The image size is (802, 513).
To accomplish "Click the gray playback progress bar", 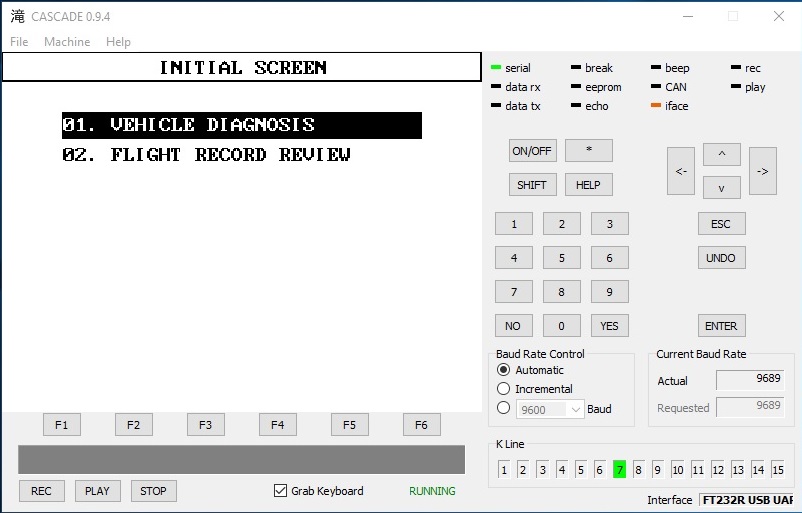I will (241, 460).
